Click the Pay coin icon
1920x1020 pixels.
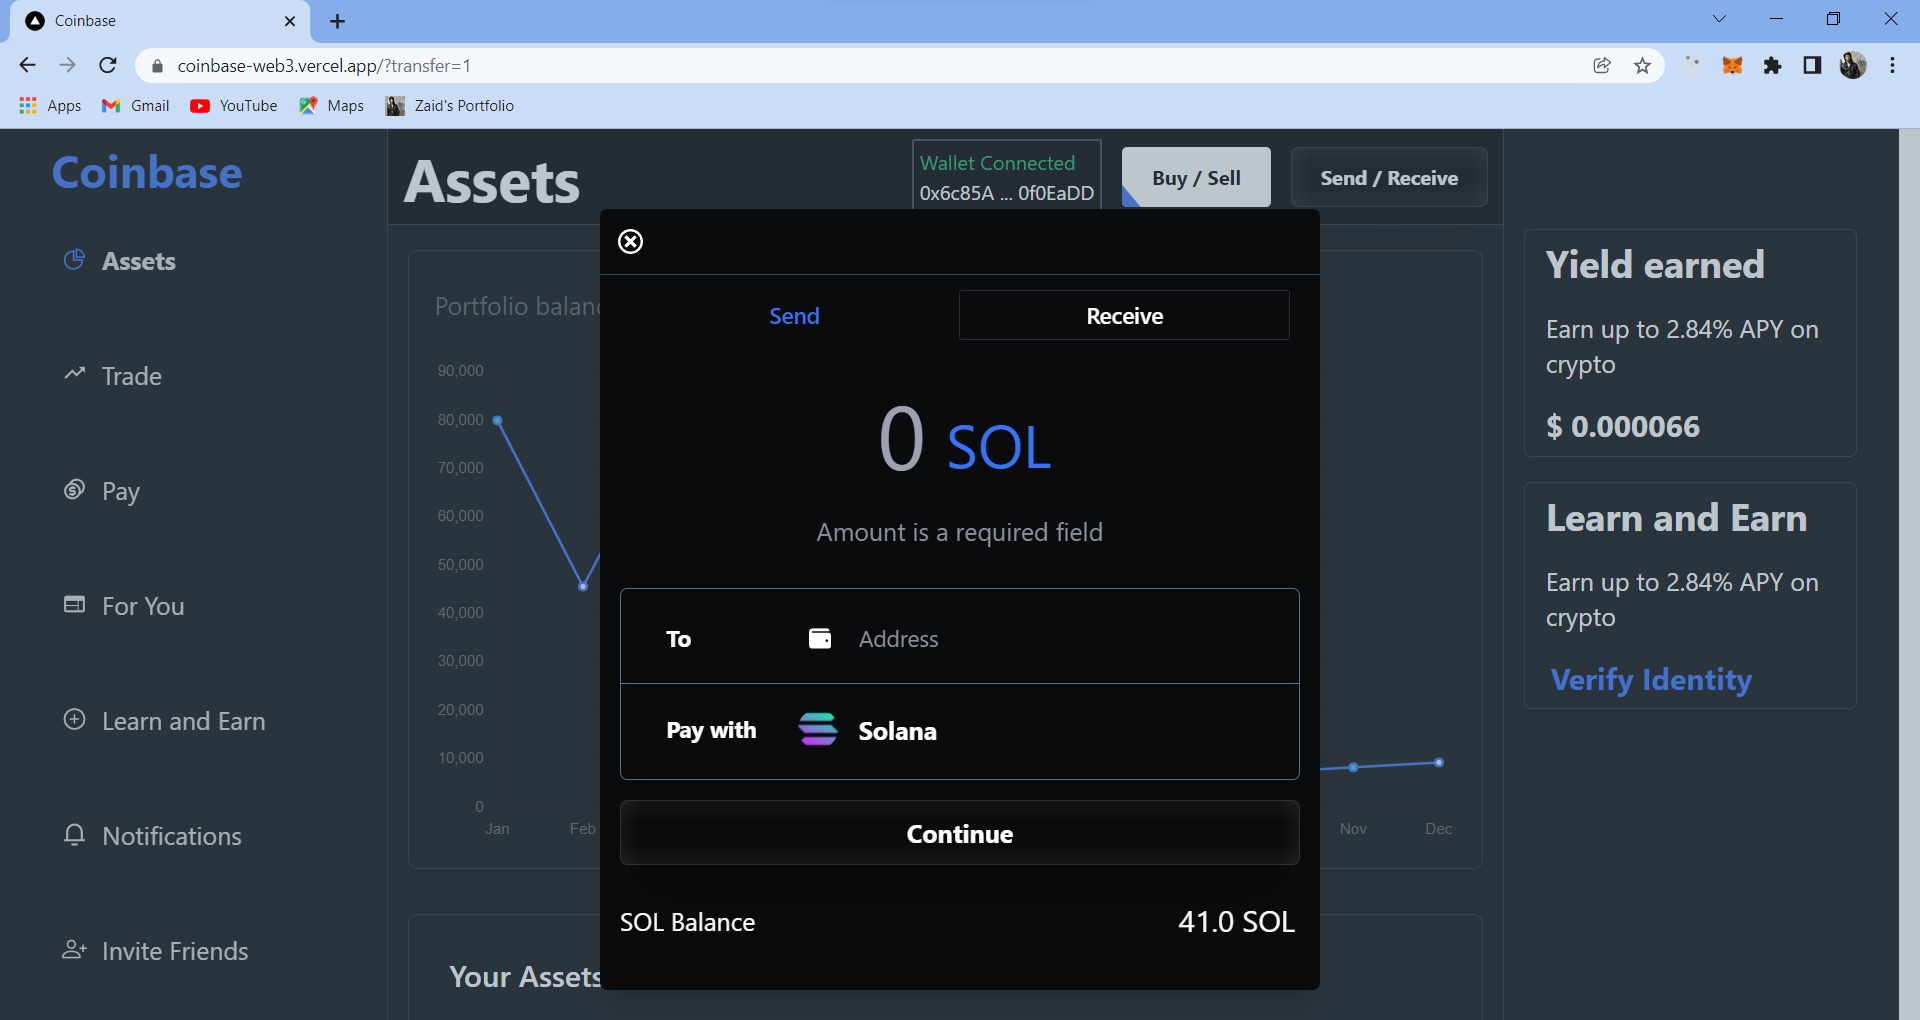coord(74,489)
